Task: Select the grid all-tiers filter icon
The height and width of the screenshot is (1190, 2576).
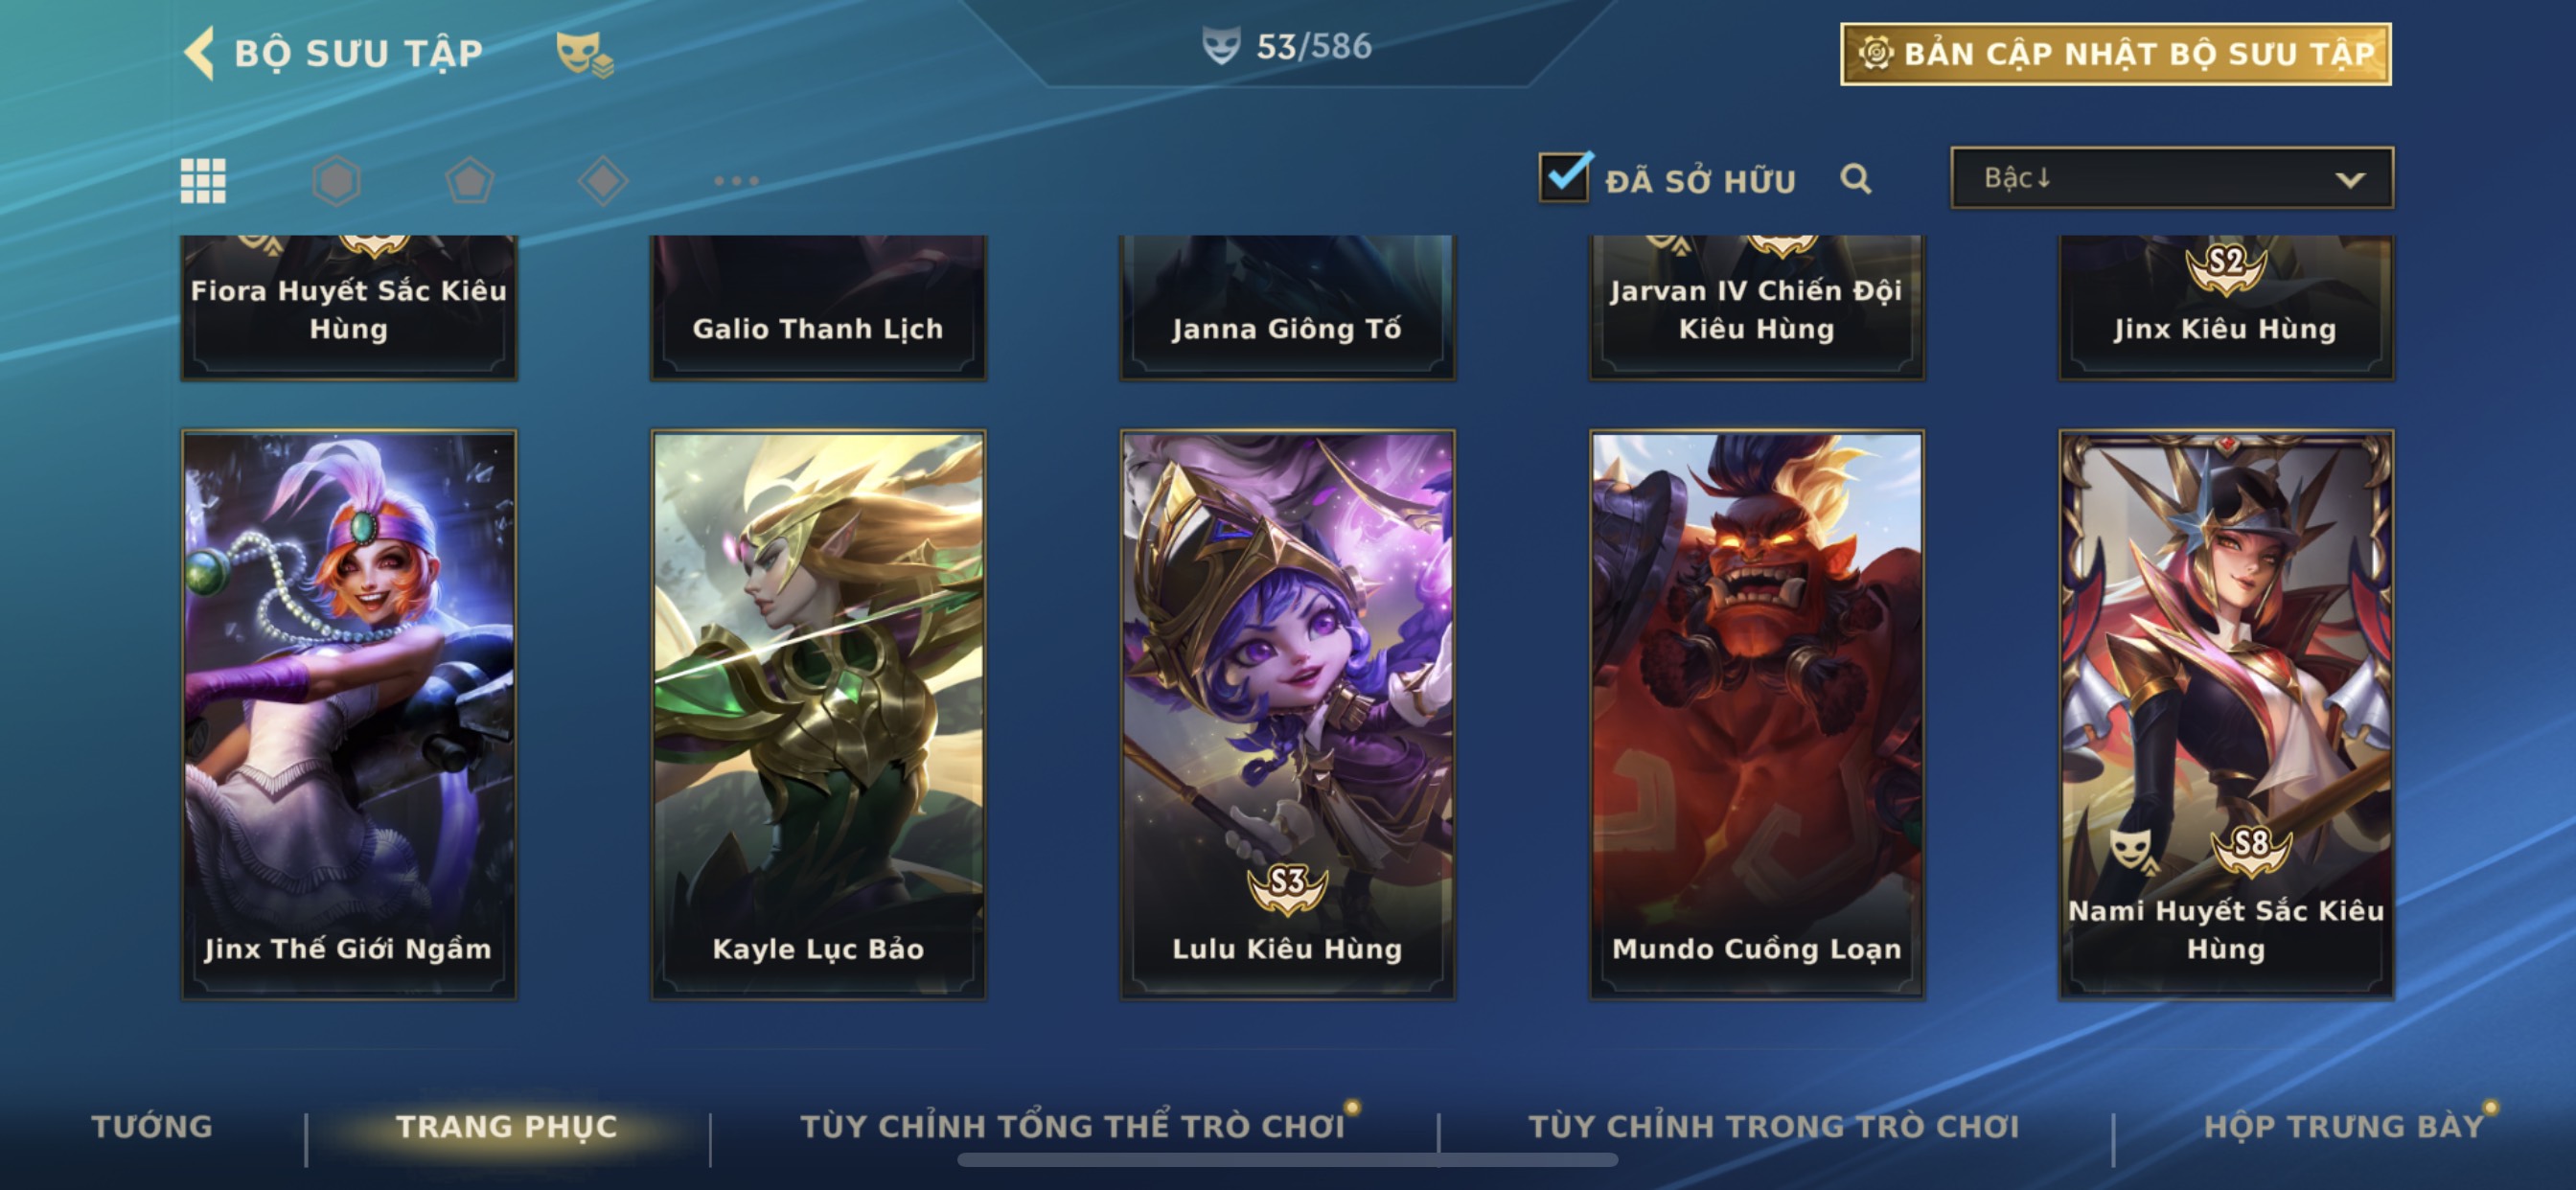Action: (203, 181)
